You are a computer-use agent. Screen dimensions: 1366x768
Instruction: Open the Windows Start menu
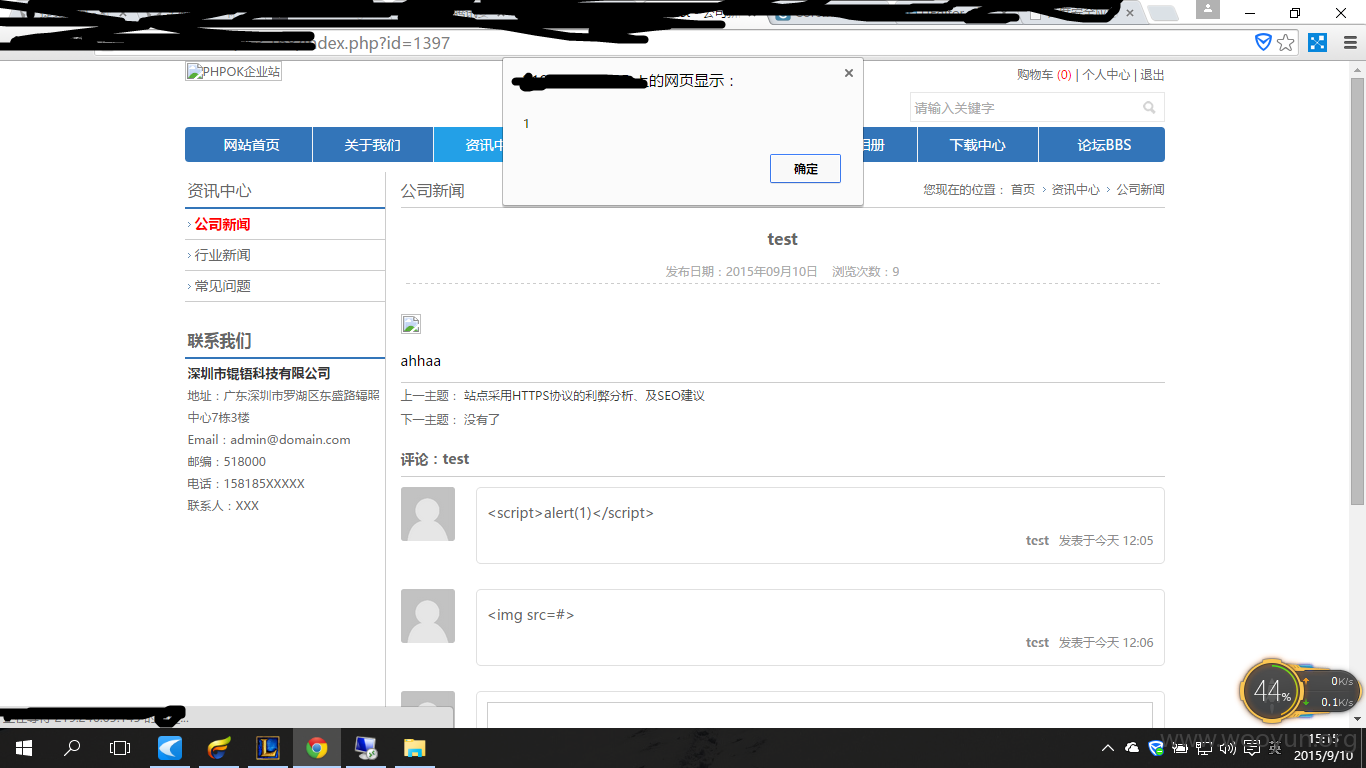(24, 748)
